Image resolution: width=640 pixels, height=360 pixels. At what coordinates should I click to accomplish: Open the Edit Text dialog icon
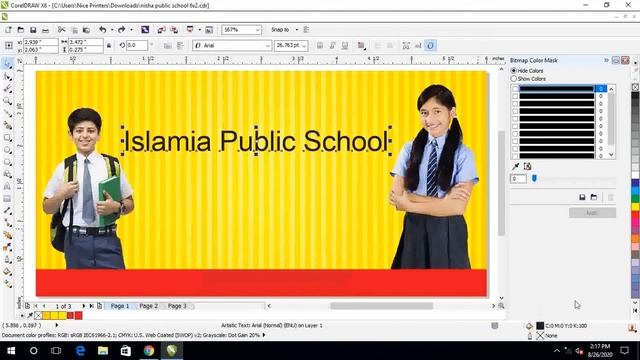click(x=418, y=46)
